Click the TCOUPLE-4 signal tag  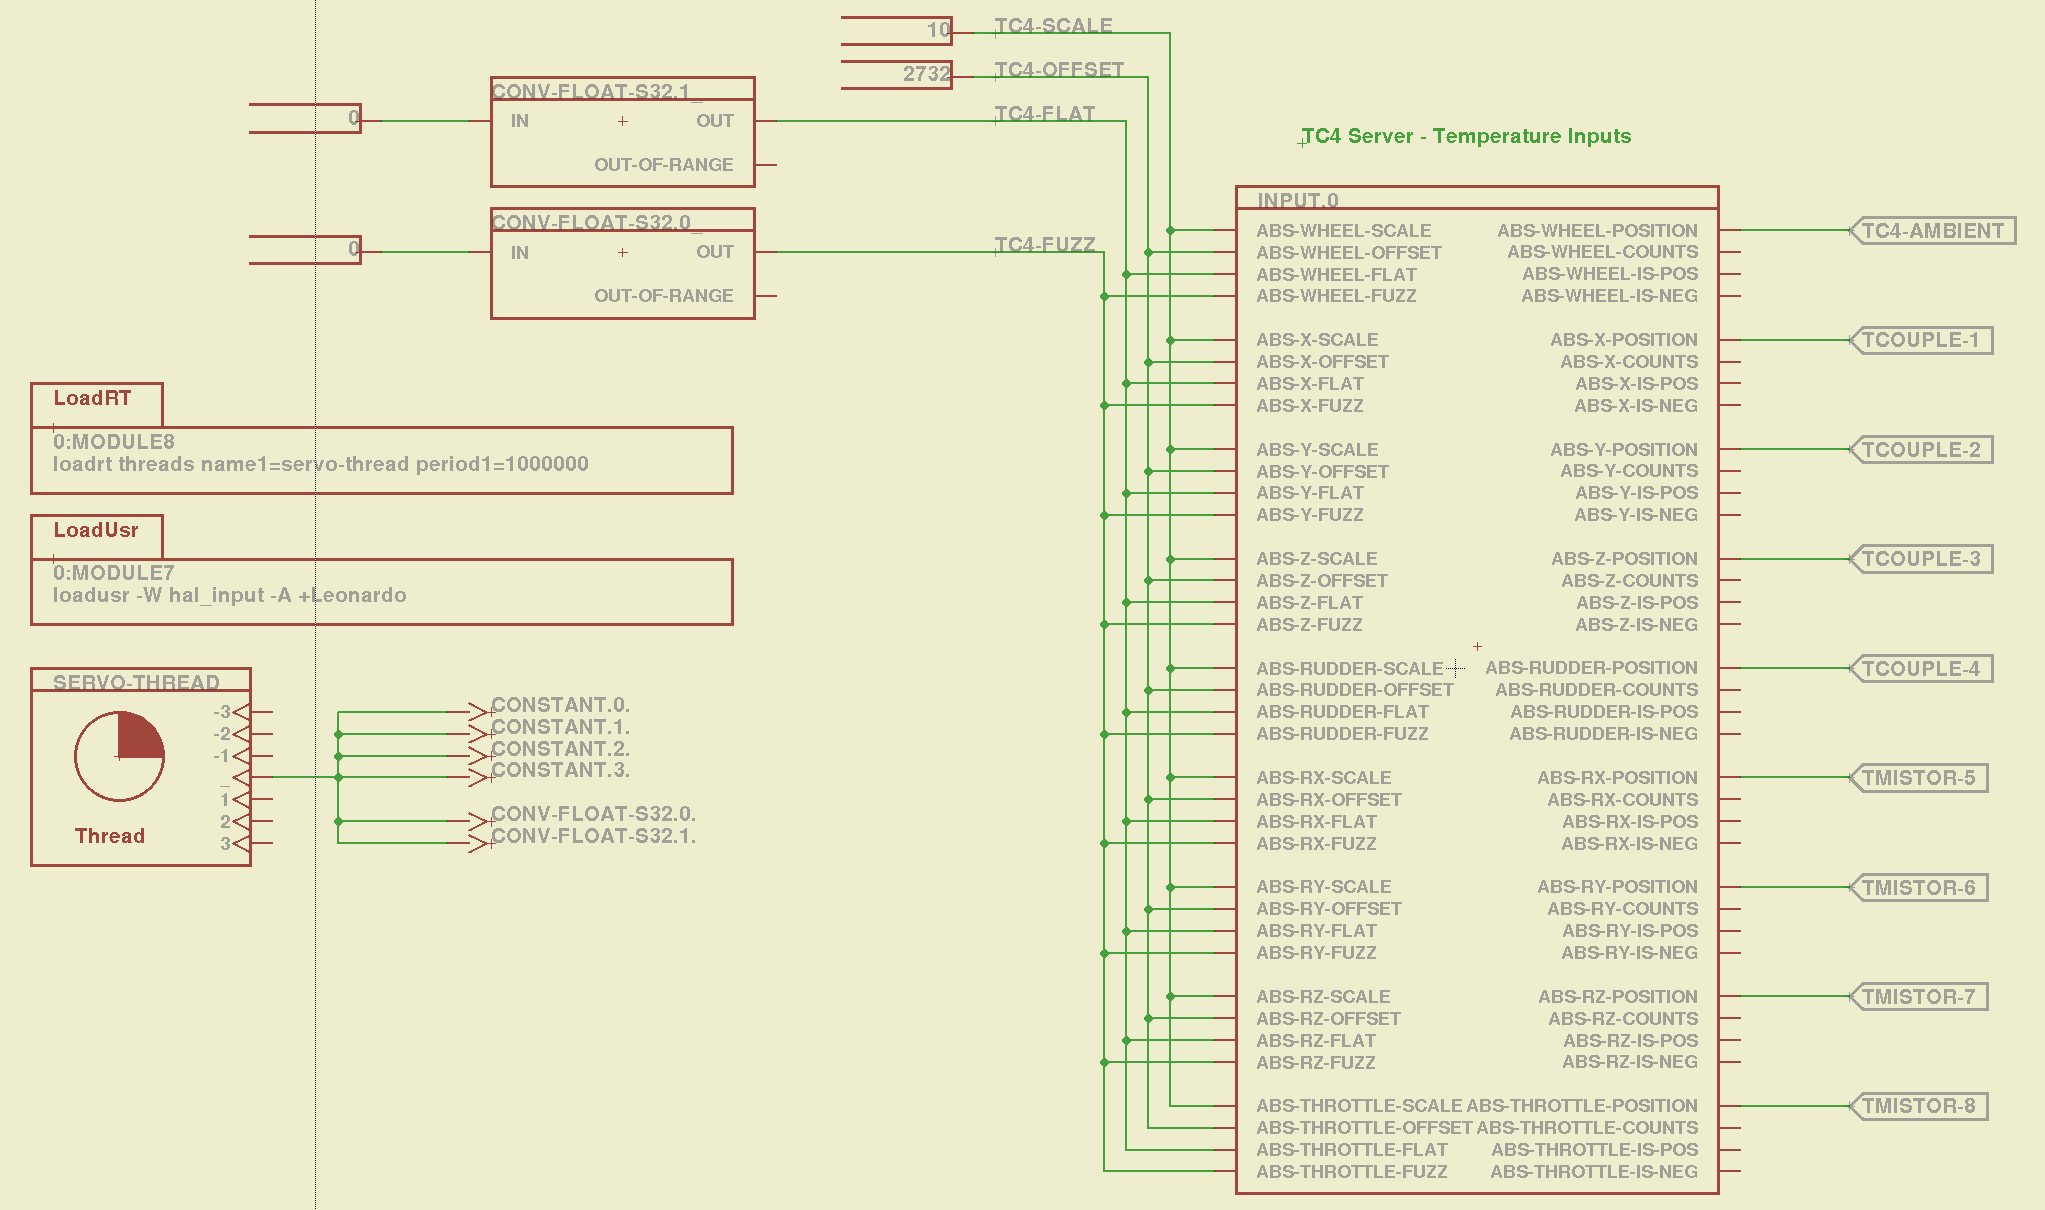point(1920,669)
